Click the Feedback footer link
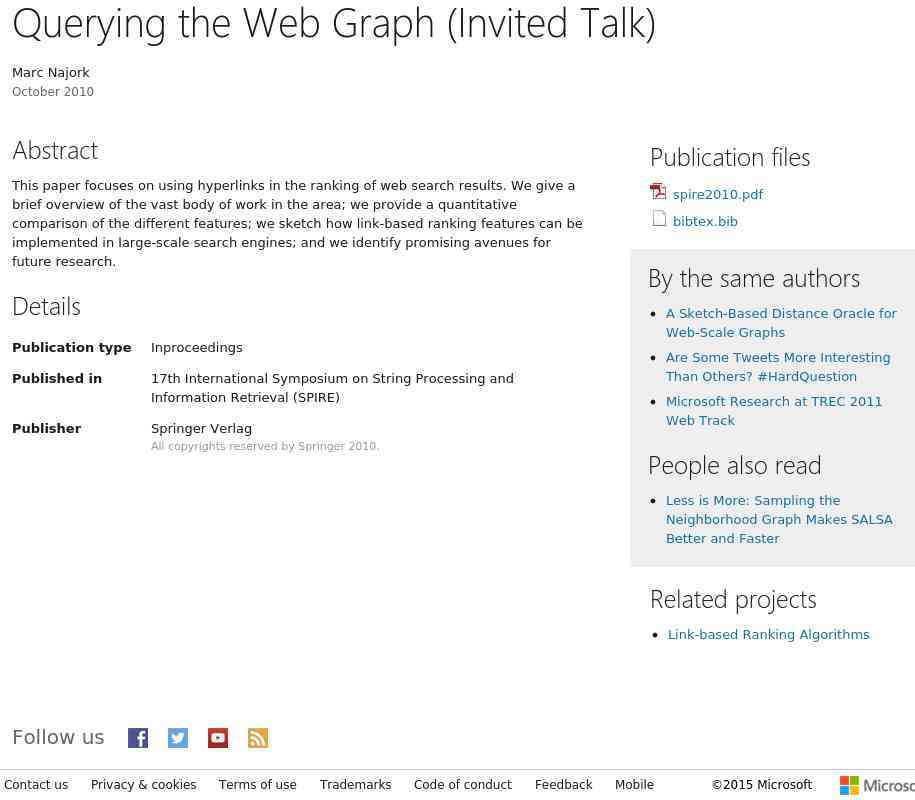This screenshot has height=800, width=915. pyautogui.click(x=564, y=785)
